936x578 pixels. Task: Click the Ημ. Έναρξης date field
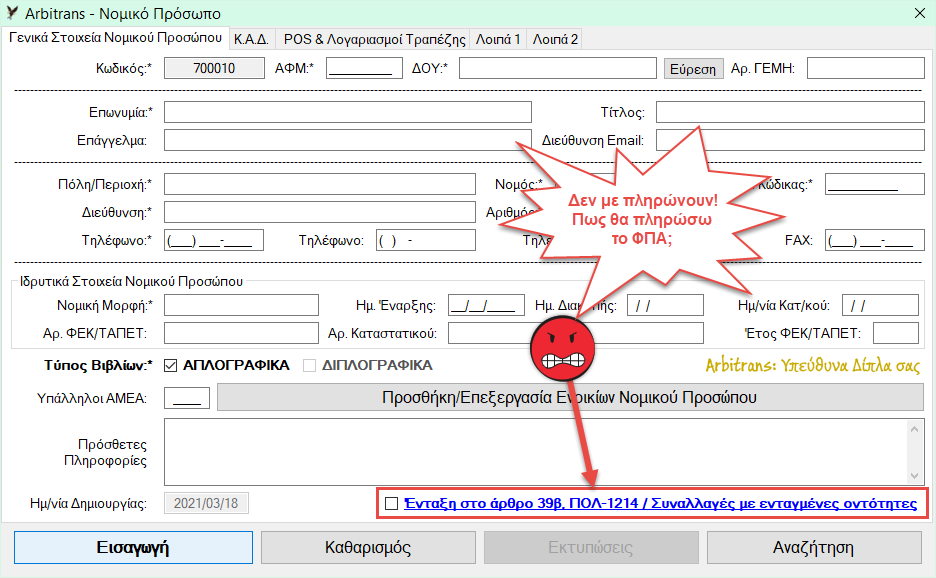pyautogui.click(x=486, y=305)
